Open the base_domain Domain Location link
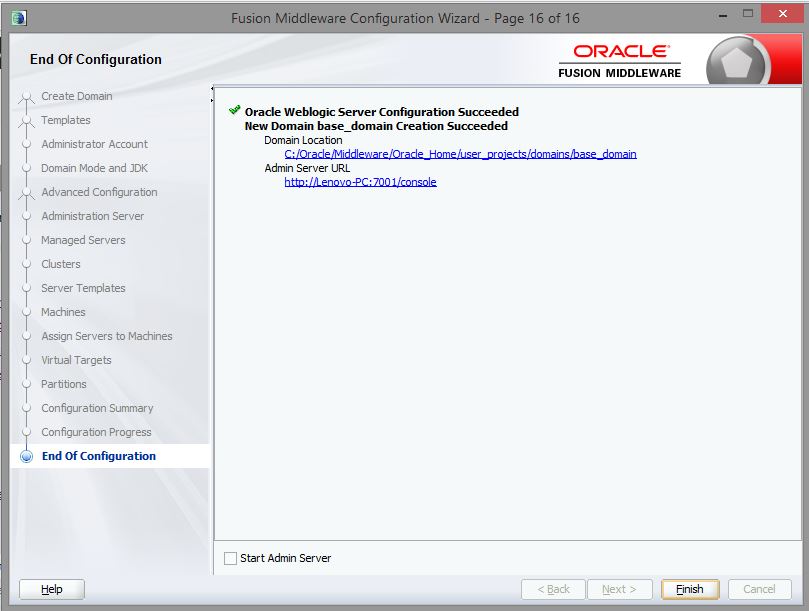Viewport: 809px width, 611px height. 460,154
